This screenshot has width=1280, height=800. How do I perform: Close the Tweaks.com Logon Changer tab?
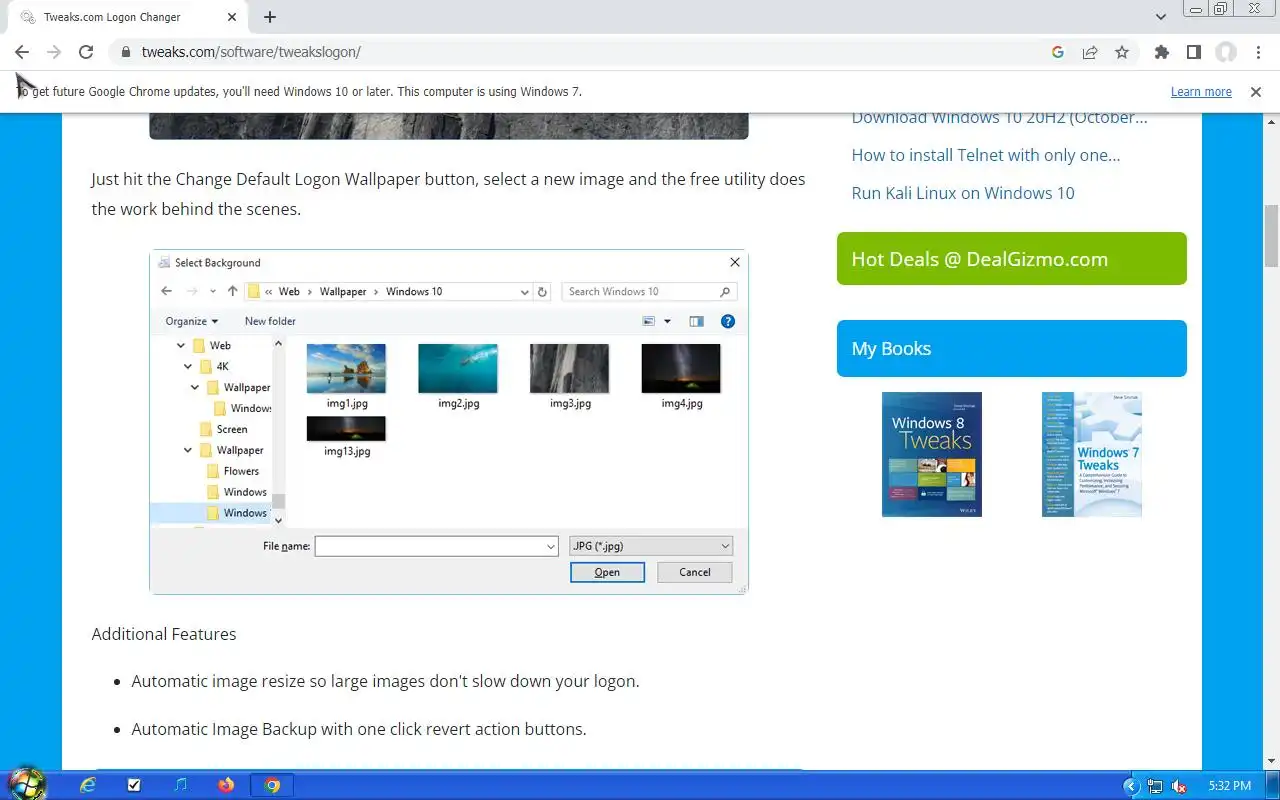[232, 17]
